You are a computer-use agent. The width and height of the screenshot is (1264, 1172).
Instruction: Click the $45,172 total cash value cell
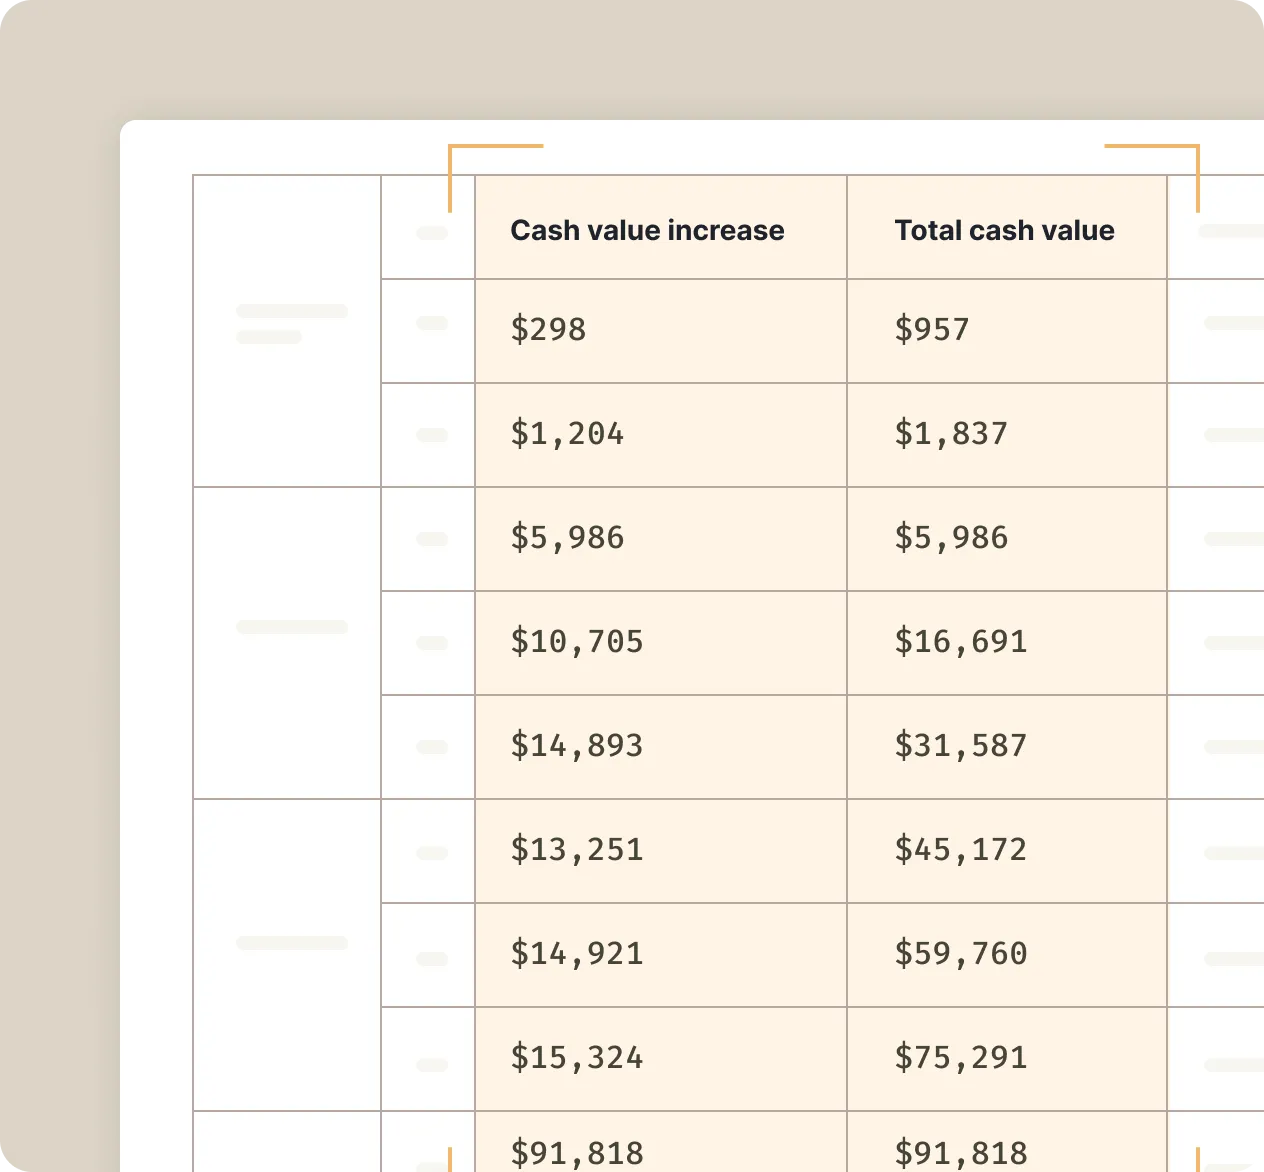coord(961,849)
